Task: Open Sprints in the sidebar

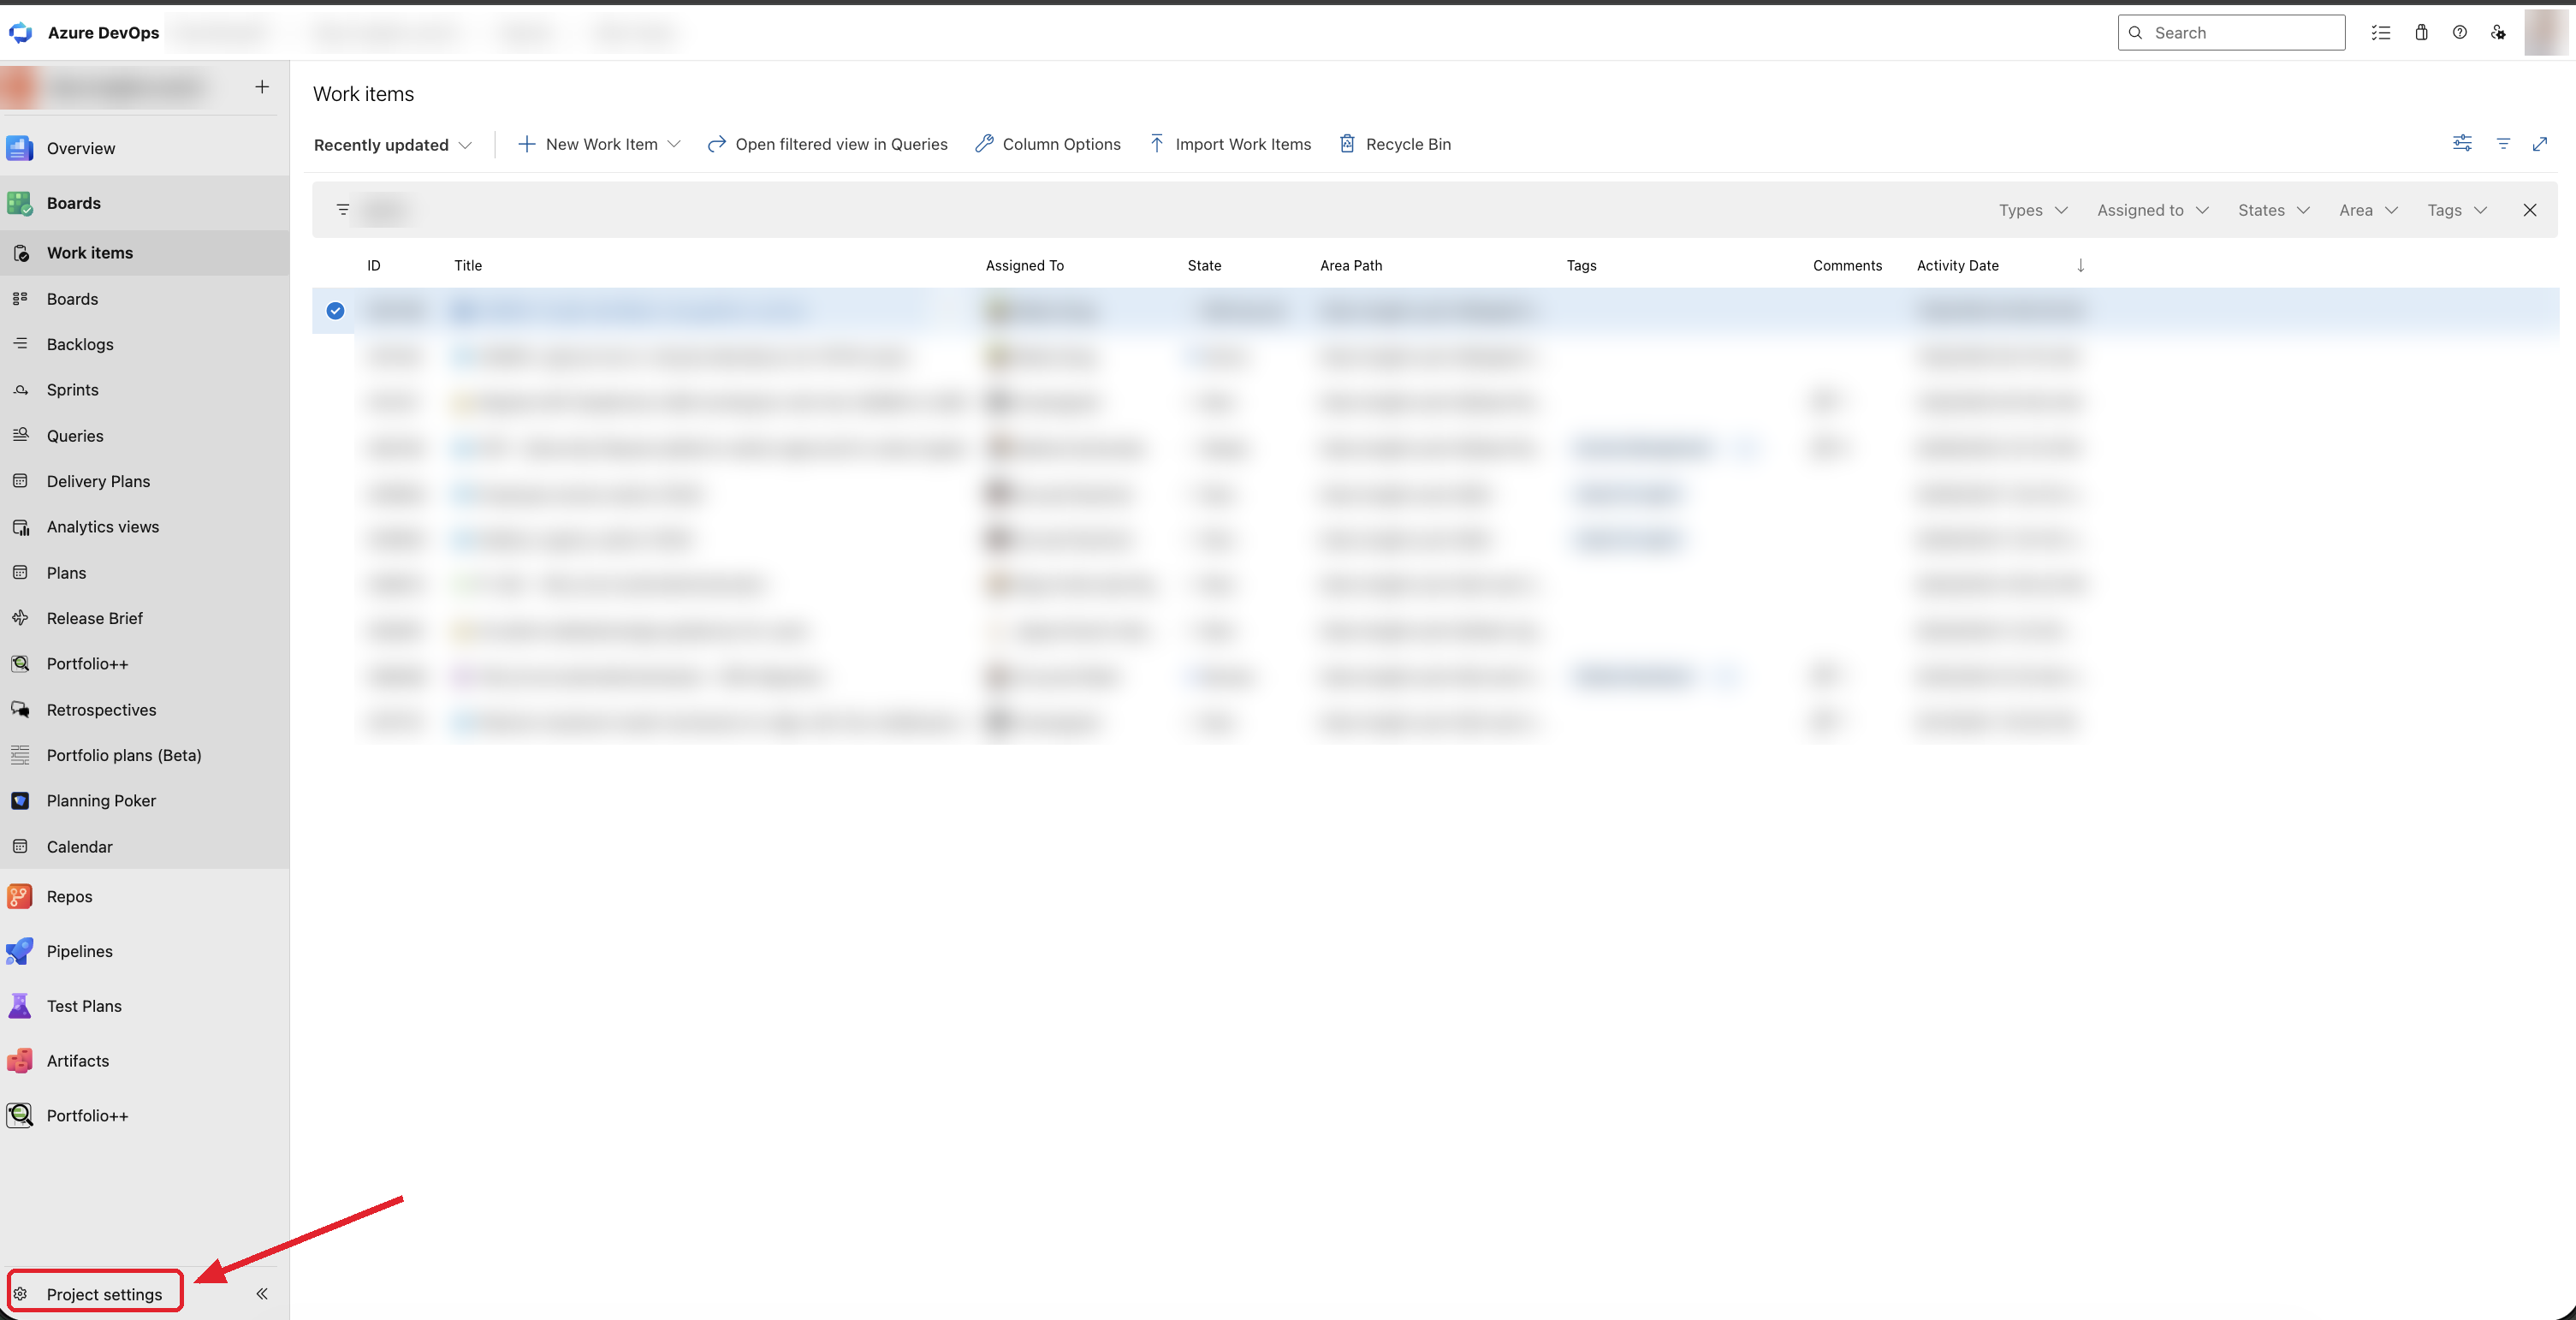Action: pyautogui.click(x=144, y=390)
